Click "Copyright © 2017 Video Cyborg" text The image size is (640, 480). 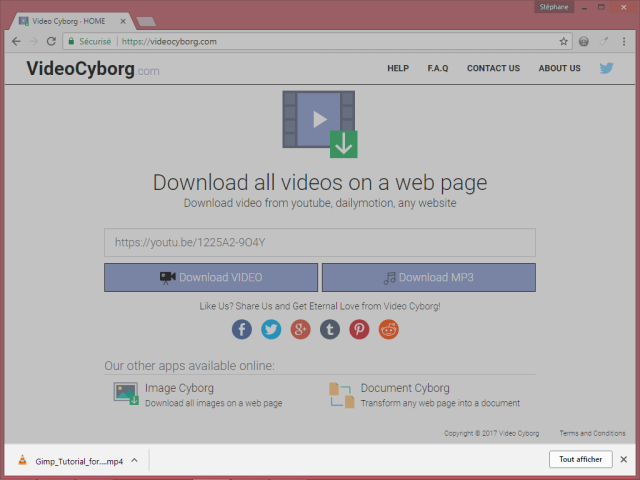491,433
